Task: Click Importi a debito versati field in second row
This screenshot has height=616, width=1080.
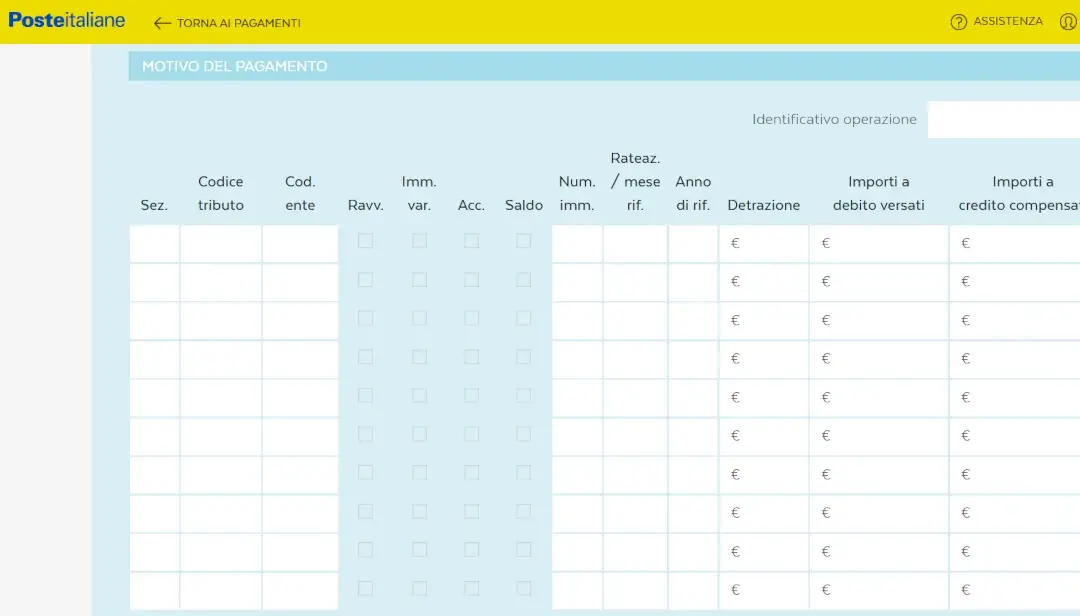Action: click(879, 282)
